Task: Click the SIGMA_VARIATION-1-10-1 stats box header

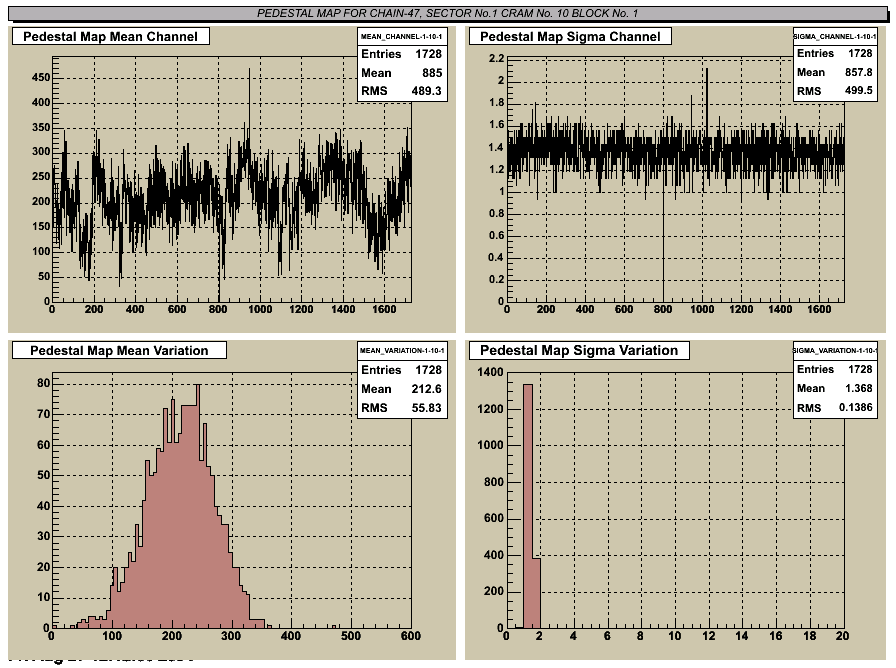Action: coord(835,350)
